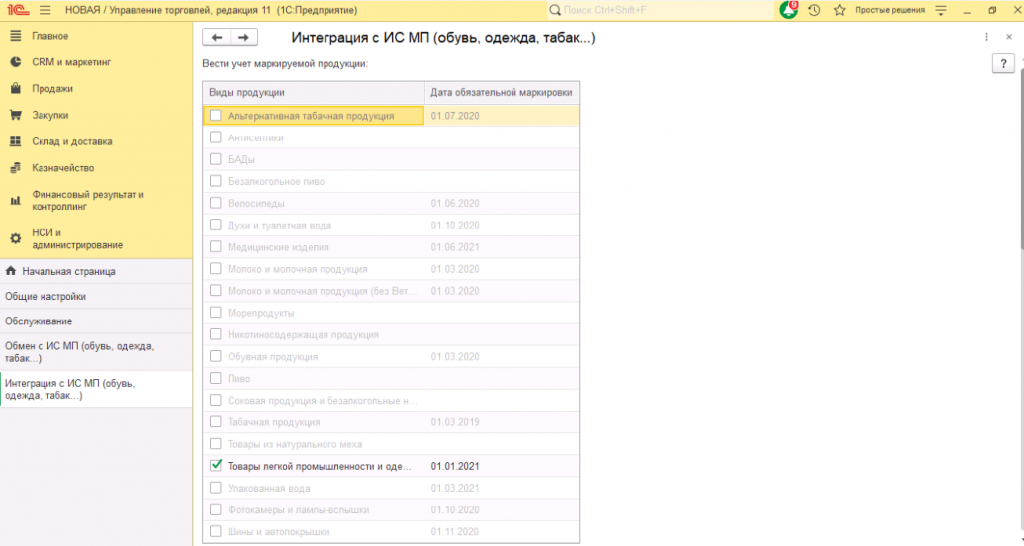1024x546 pixels.
Task: Enable Альтернативная табачная продукция checkbox
Action: [x=215, y=116]
